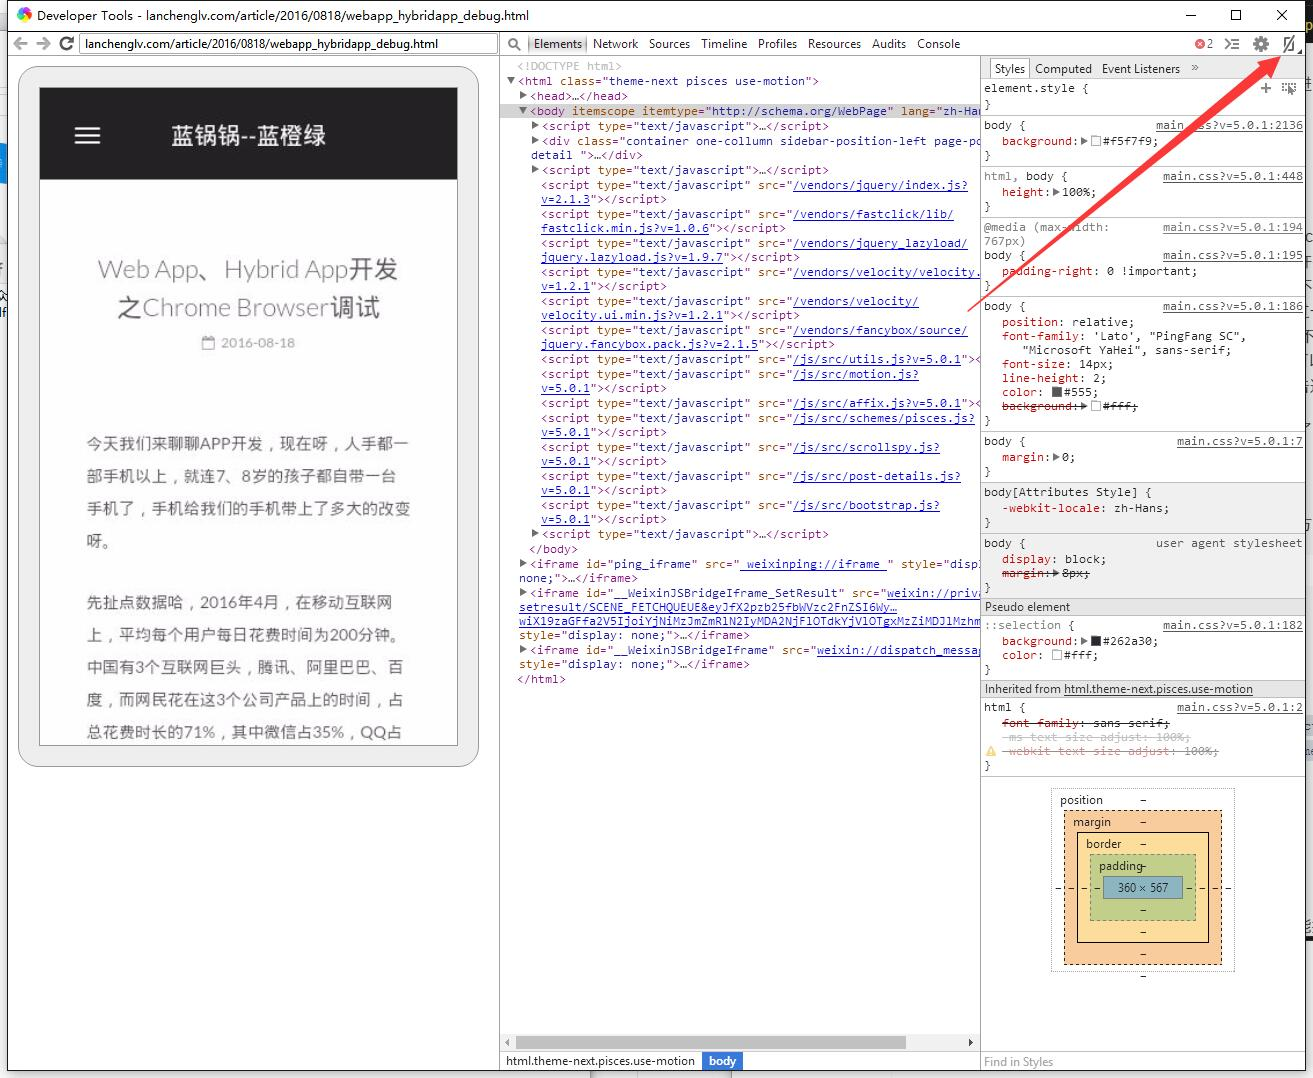Select the body breadcrumb item

point(722,1061)
